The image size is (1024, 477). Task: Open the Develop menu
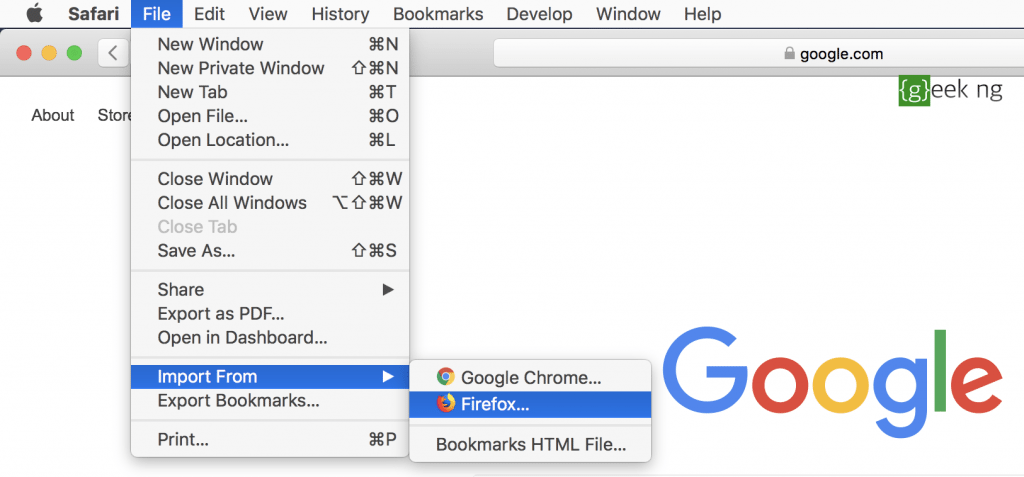click(539, 14)
